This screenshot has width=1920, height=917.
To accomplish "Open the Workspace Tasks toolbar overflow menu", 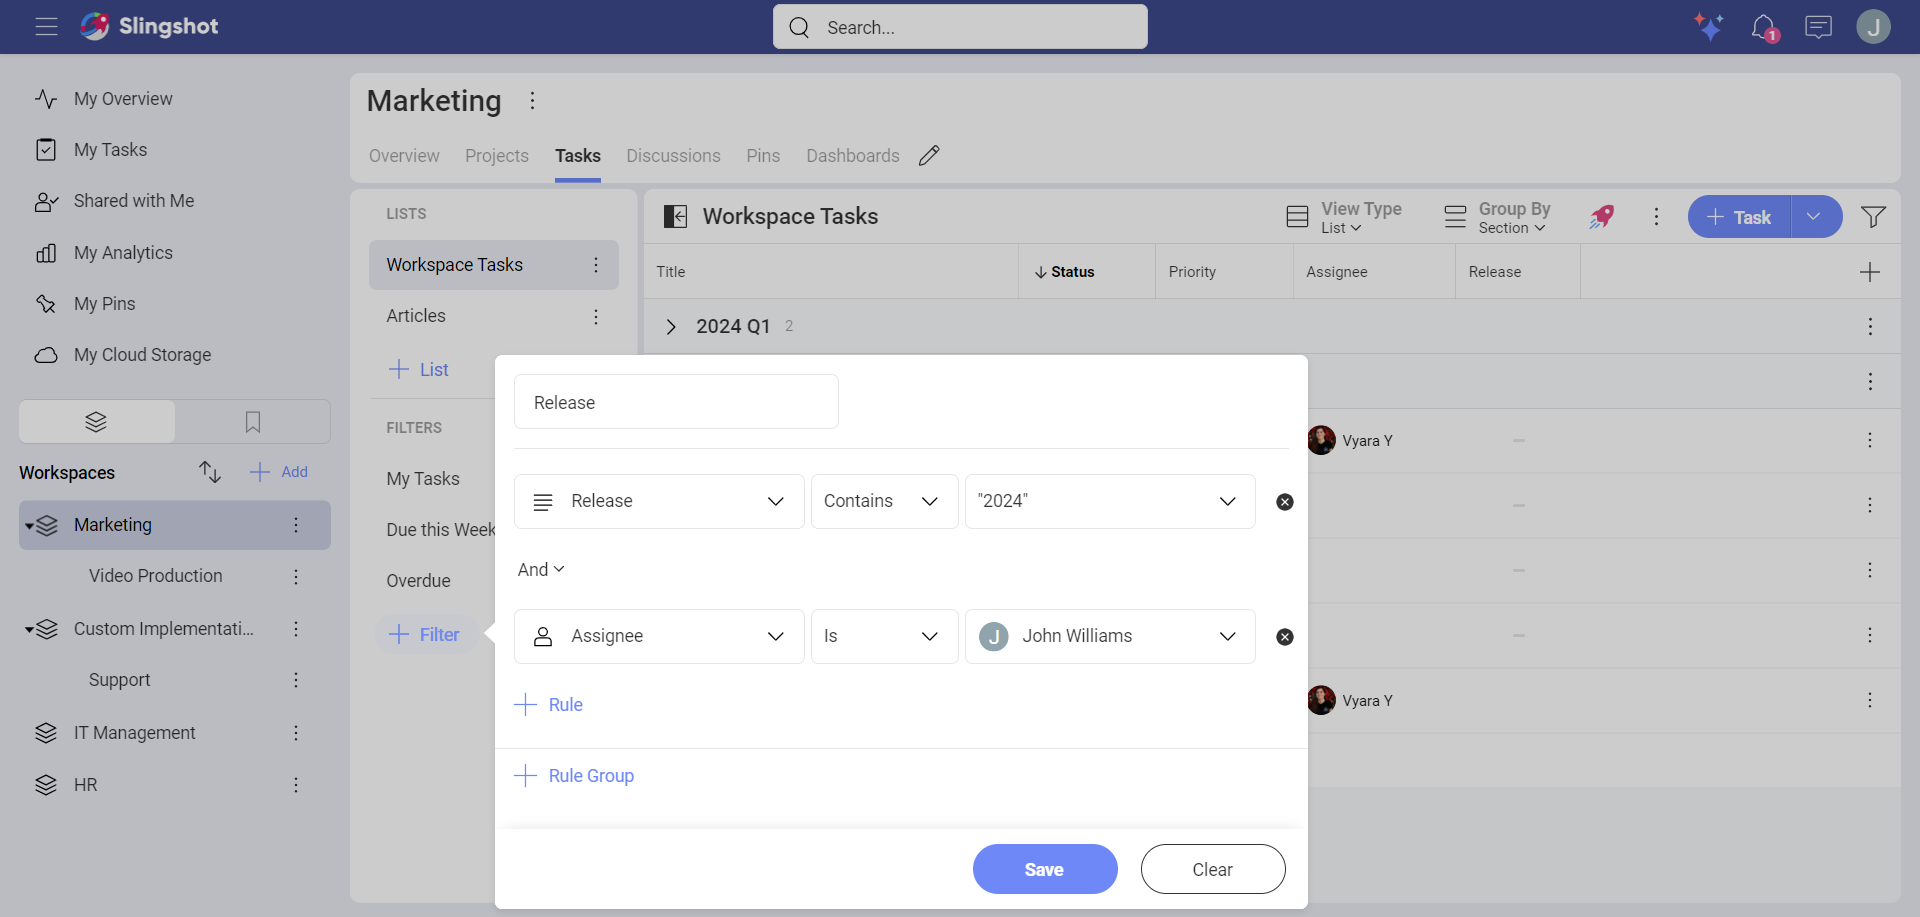I will point(1656,216).
